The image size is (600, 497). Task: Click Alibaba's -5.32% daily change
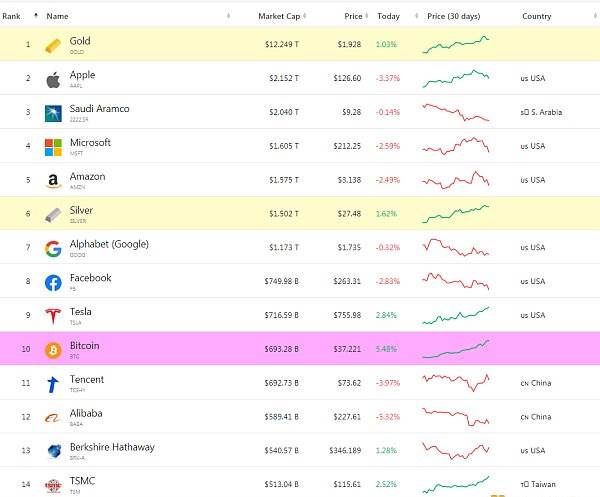[388, 417]
